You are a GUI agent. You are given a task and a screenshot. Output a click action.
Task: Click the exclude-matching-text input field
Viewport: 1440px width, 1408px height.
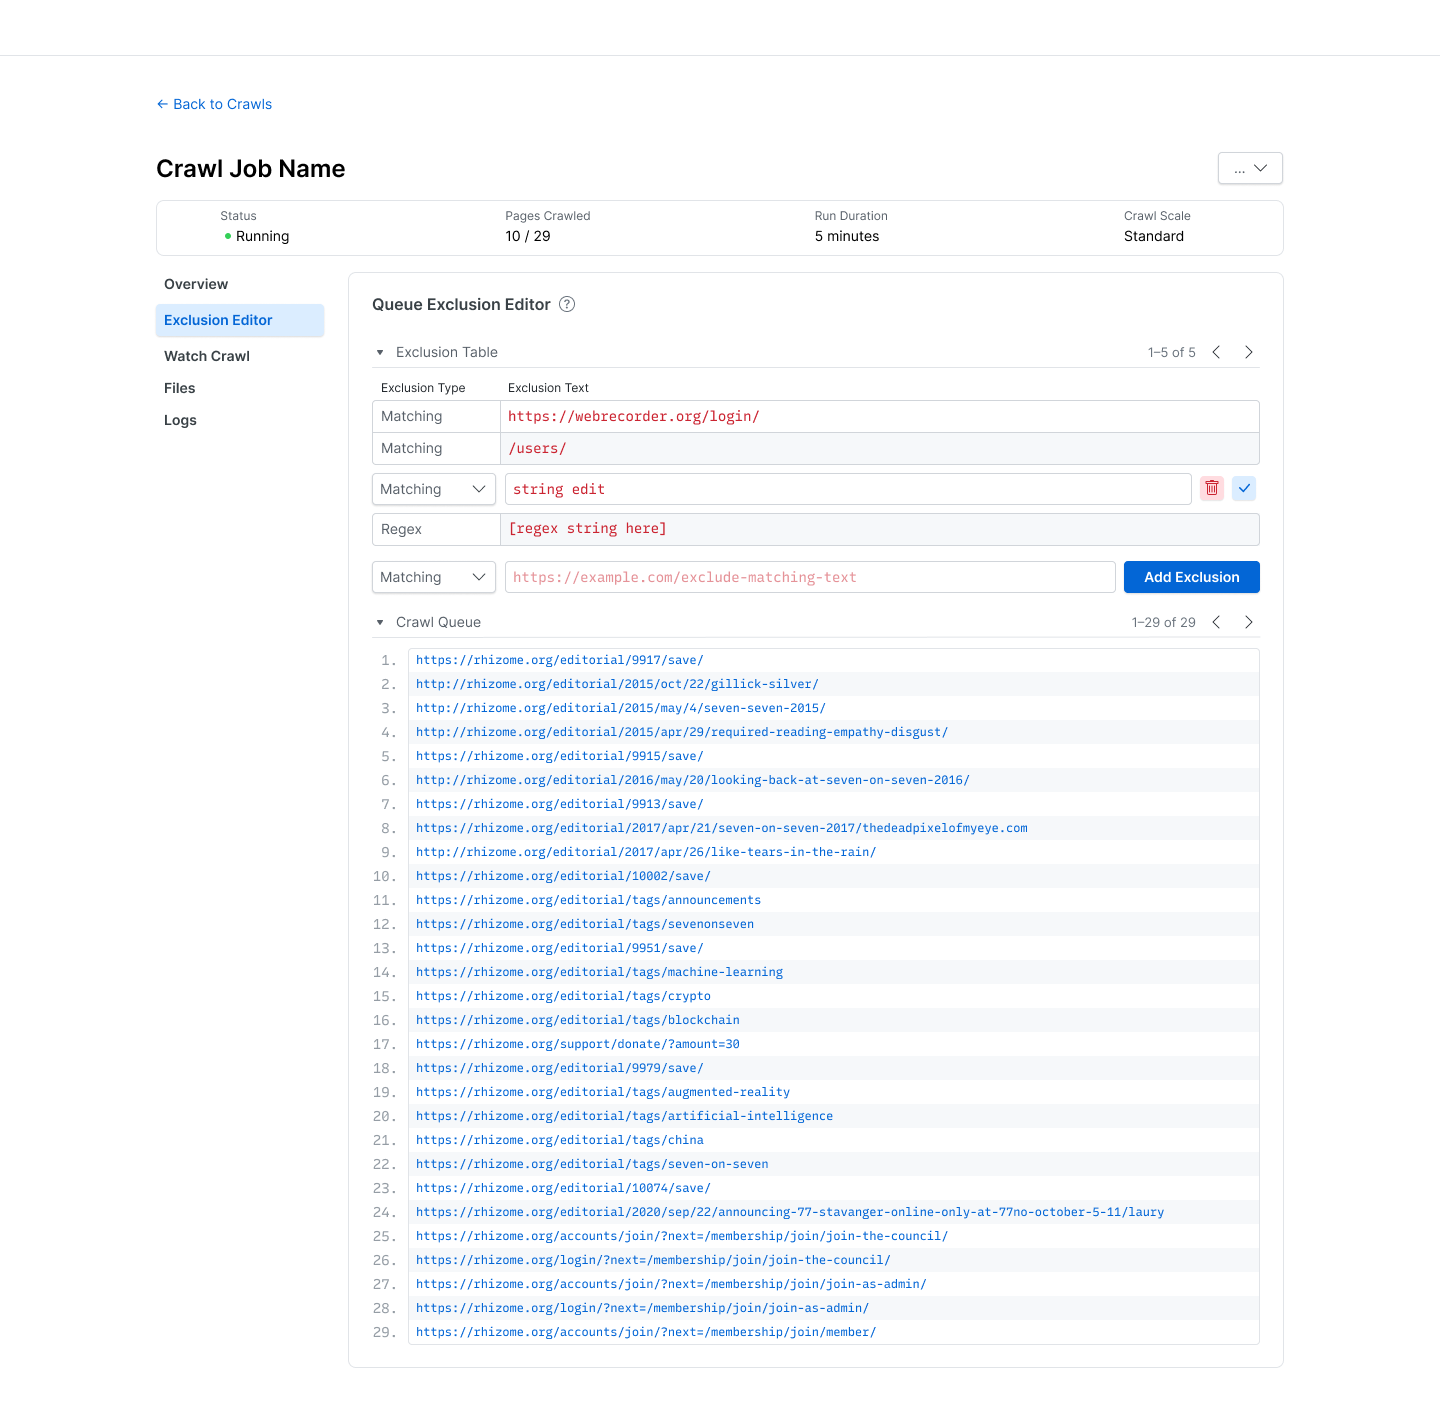pyautogui.click(x=809, y=577)
